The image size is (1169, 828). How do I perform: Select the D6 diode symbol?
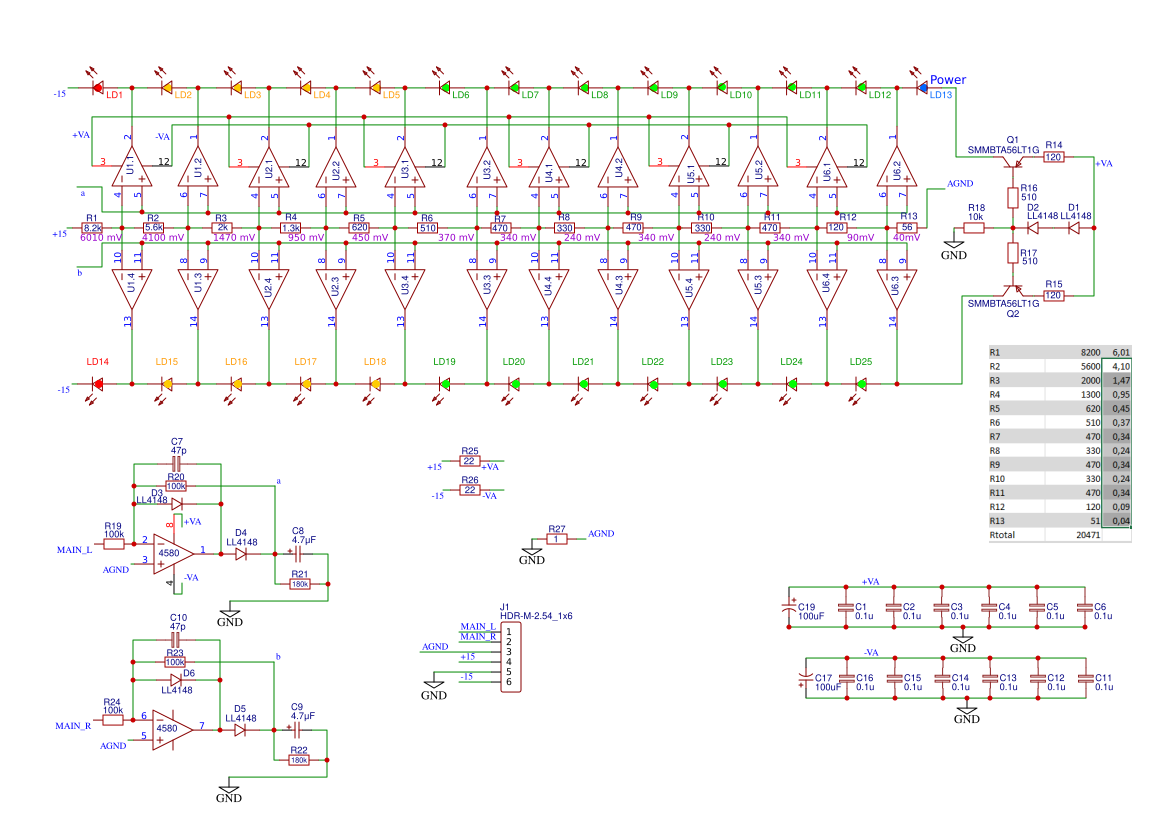click(175, 680)
